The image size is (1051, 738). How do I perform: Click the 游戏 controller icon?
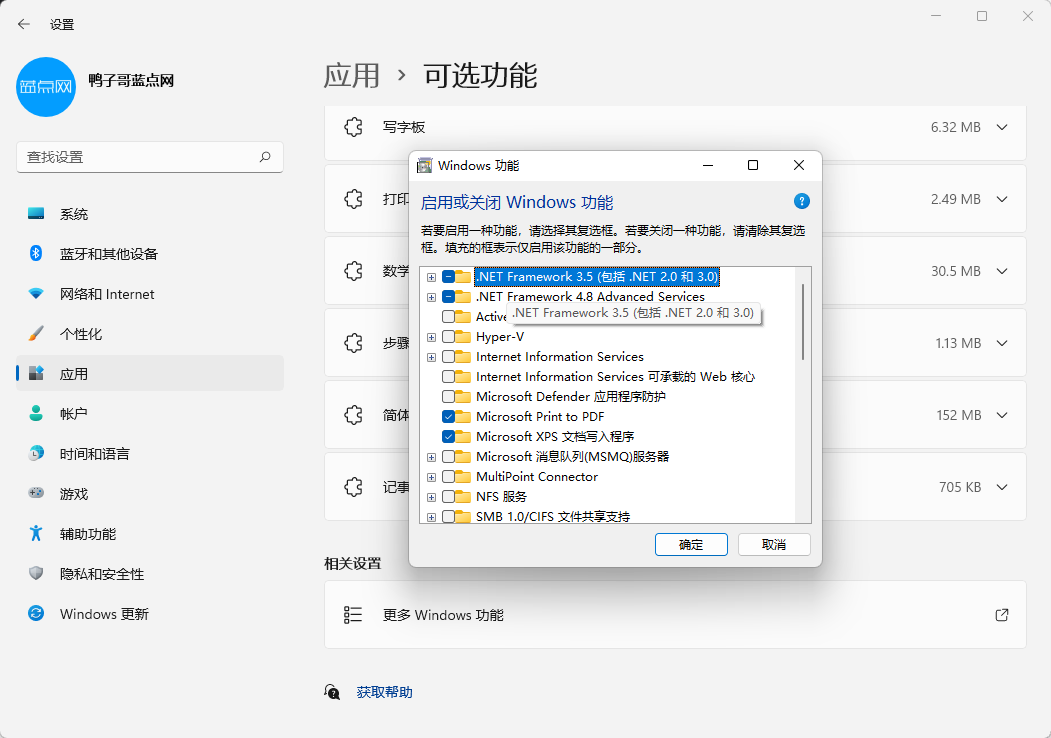(x=36, y=494)
